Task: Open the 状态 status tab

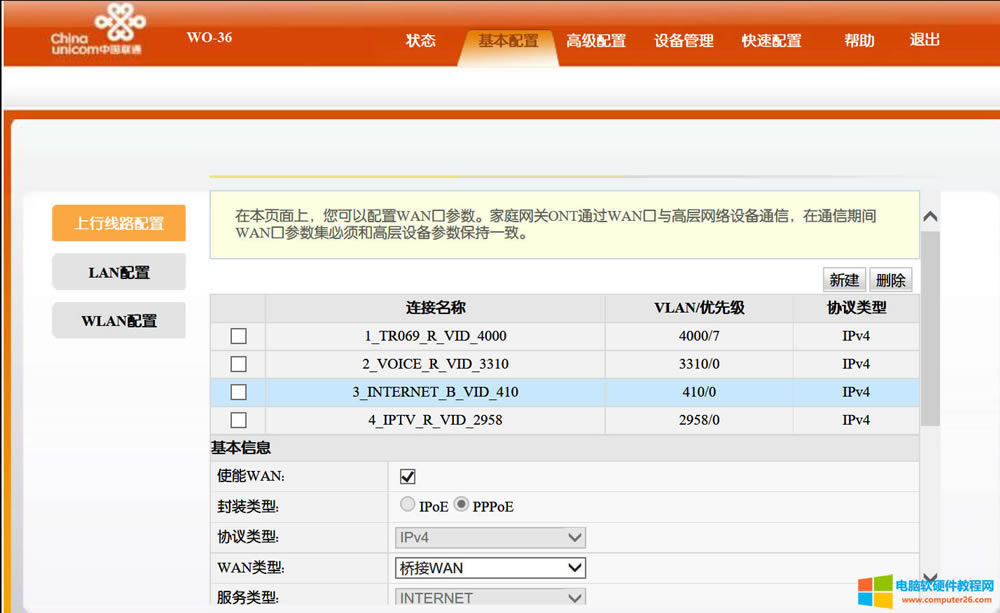Action: click(421, 41)
